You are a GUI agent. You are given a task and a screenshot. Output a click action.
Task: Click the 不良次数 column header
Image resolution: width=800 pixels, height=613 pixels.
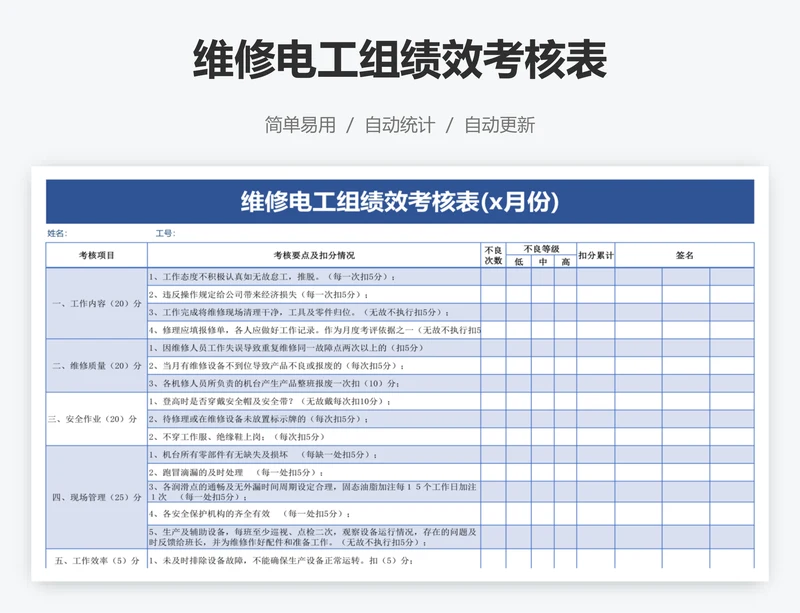pos(493,255)
